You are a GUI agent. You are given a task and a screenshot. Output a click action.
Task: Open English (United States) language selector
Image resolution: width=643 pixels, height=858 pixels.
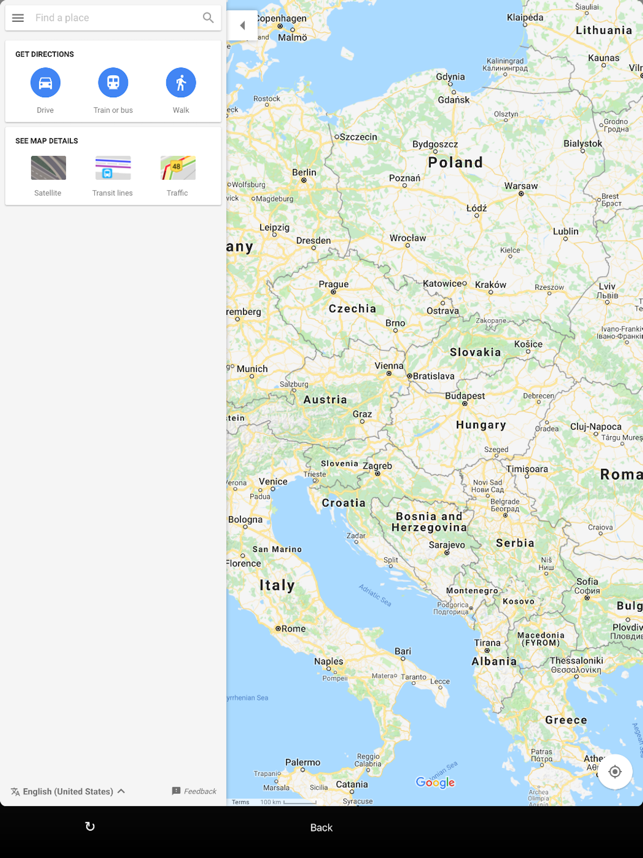[x=68, y=791]
